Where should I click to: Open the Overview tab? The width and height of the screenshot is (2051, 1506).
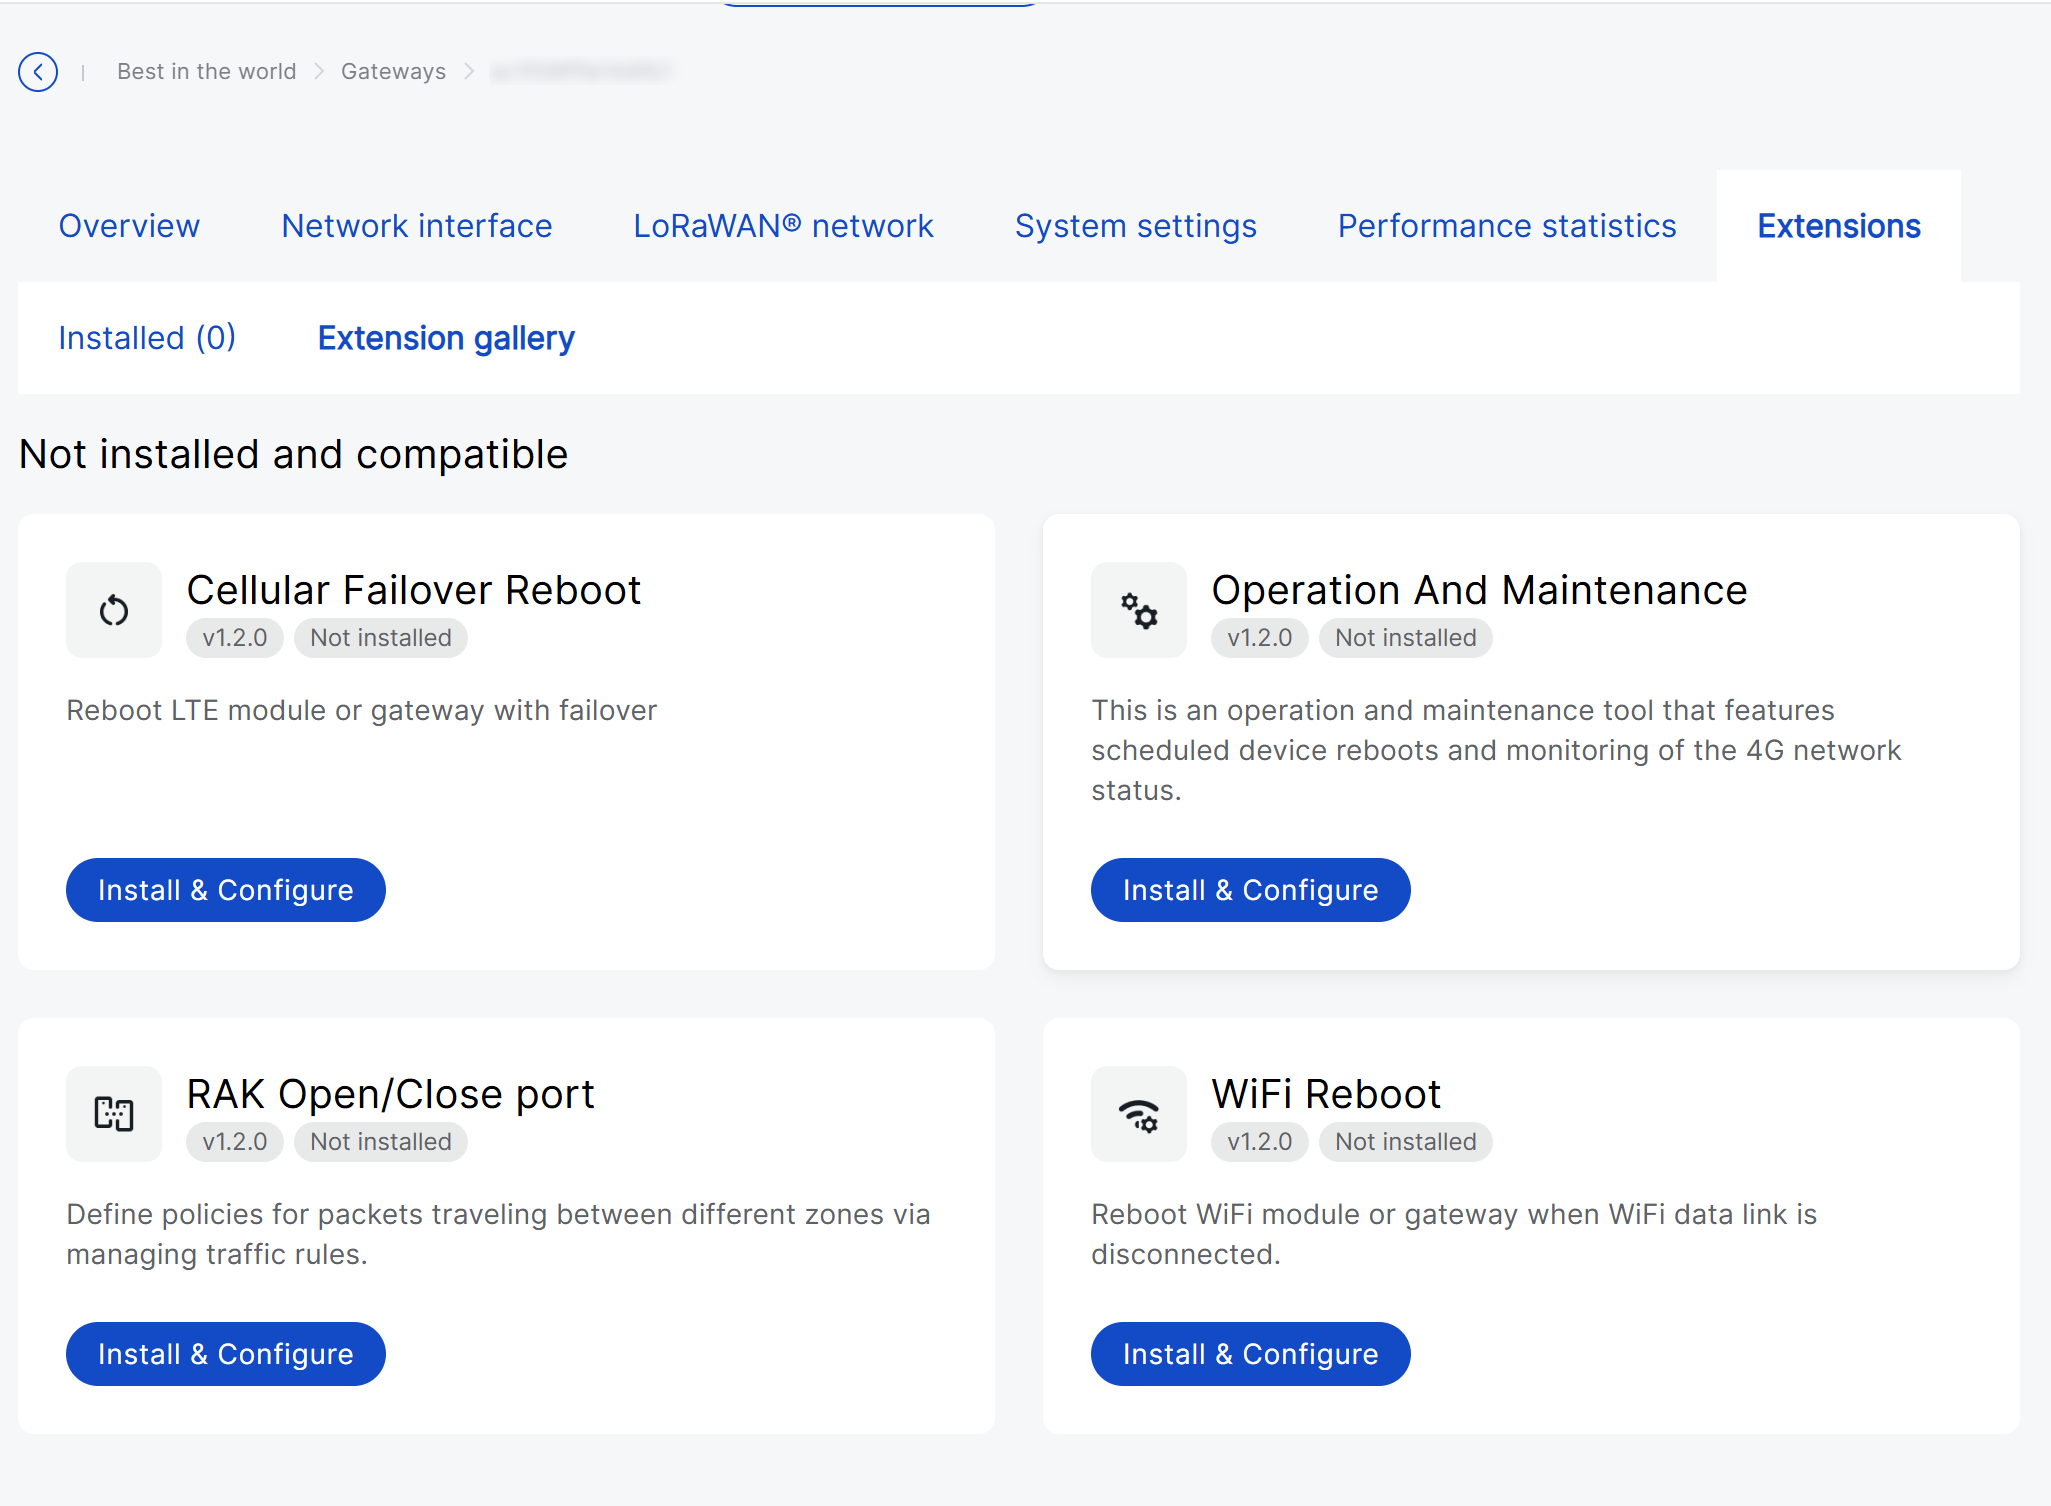point(129,226)
